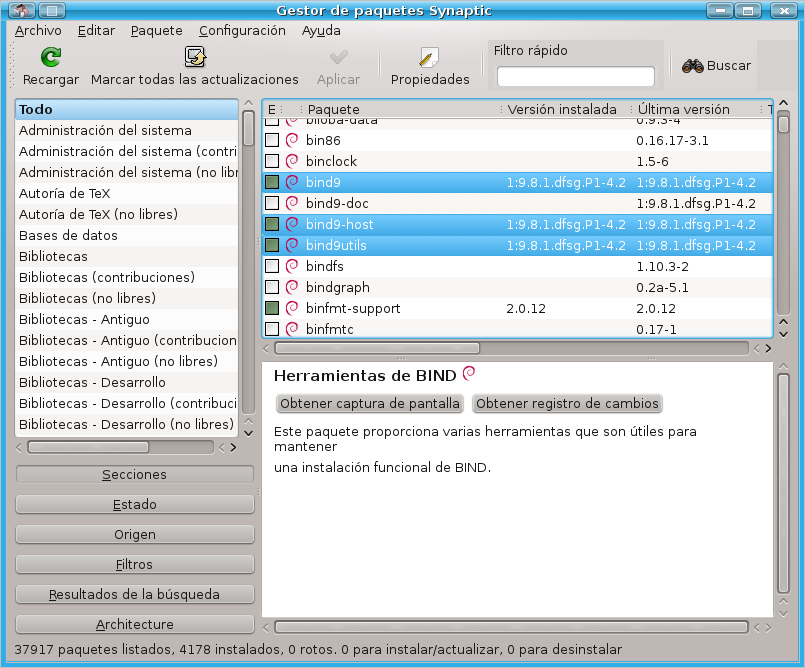Open the Paquete menu
The width and height of the screenshot is (805, 668).
click(x=157, y=31)
